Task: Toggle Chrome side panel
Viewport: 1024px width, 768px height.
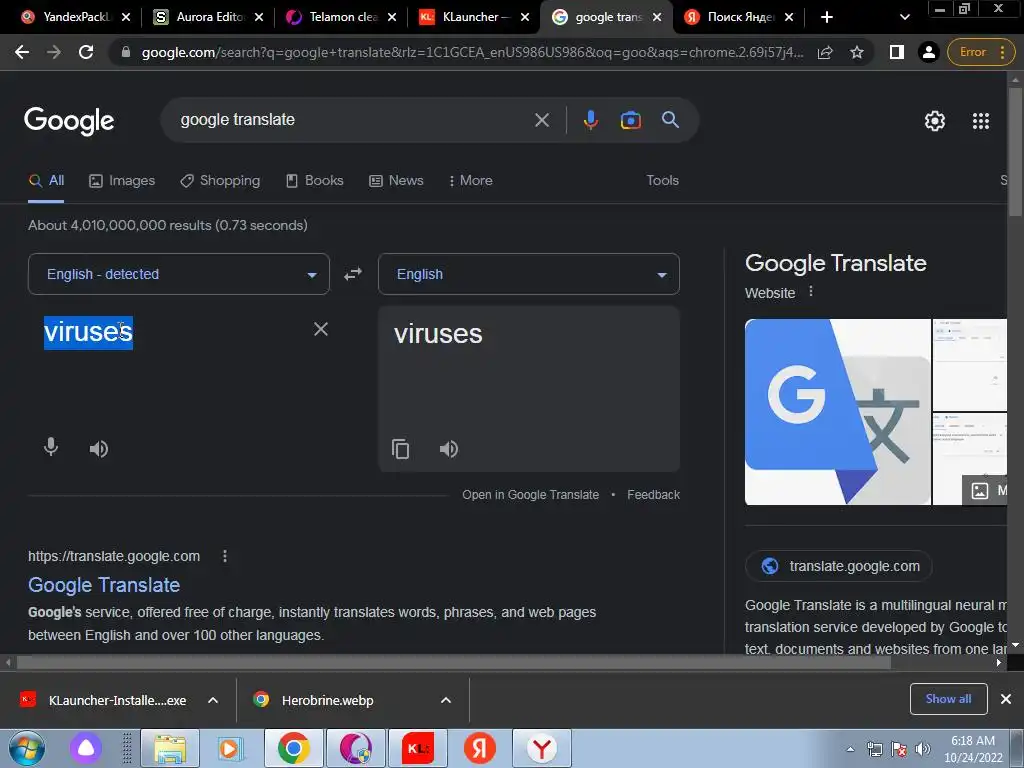Action: point(897,52)
